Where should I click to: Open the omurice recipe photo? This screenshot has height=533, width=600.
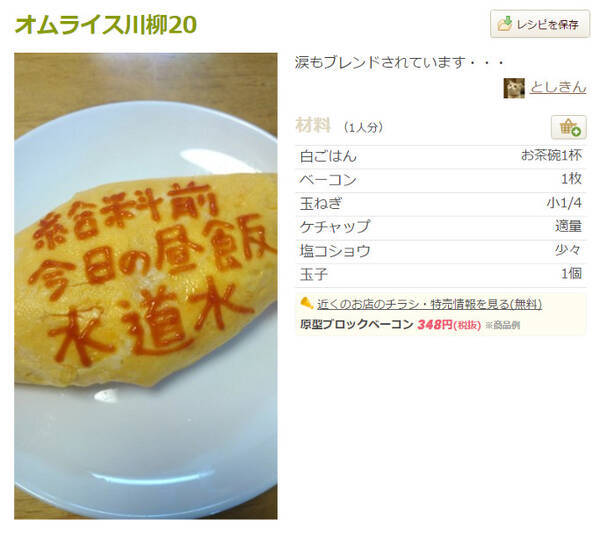coord(146,286)
